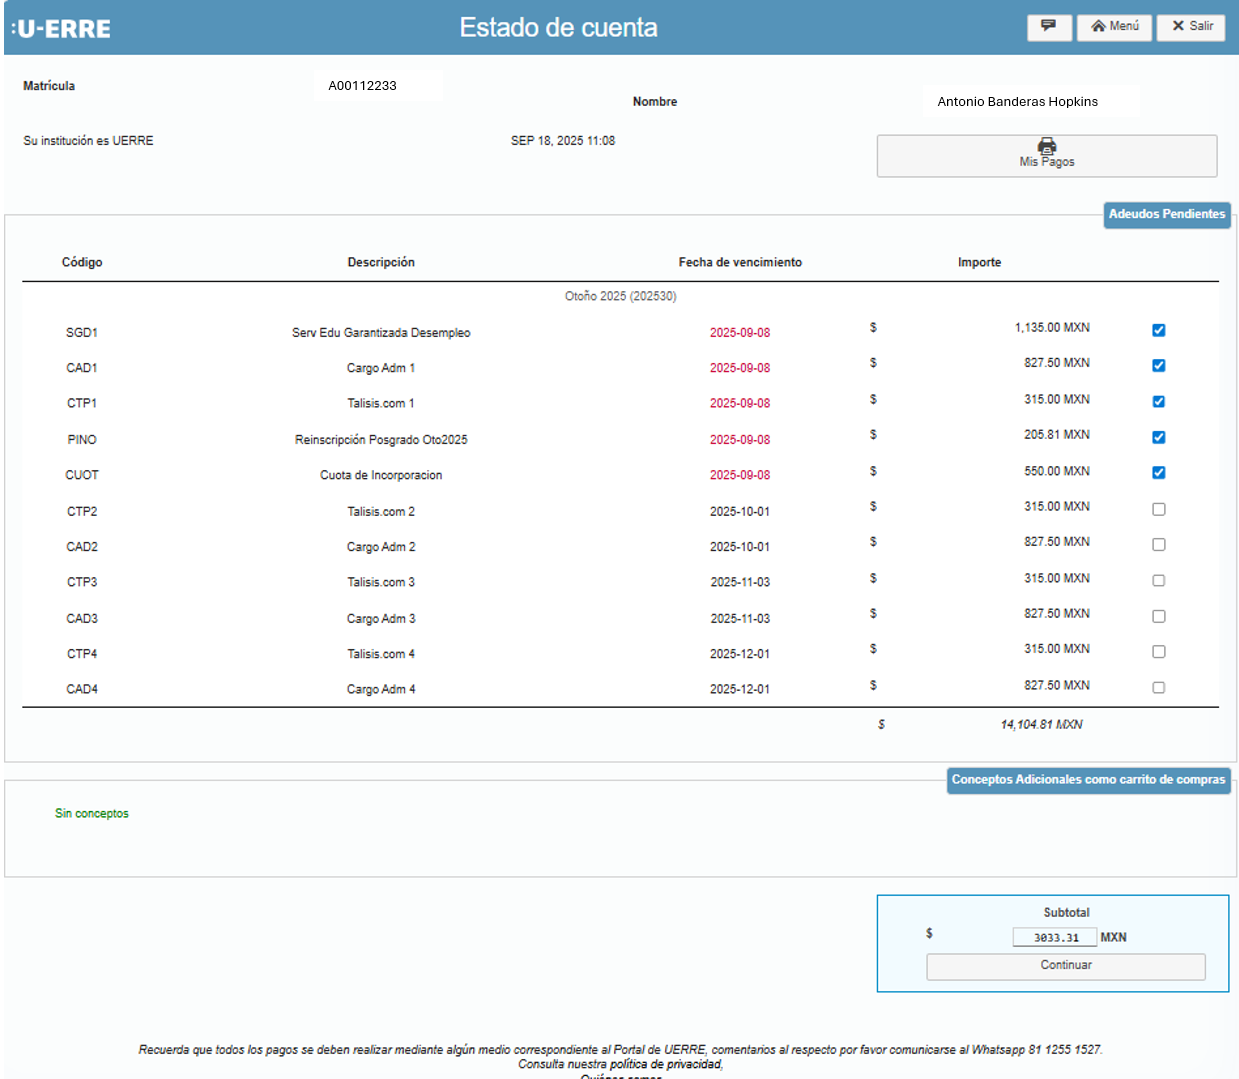
Task: Click the Salir exit button
Action: (1191, 27)
